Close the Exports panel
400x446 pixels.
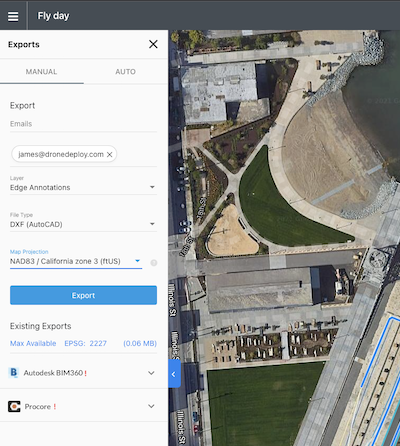[153, 44]
